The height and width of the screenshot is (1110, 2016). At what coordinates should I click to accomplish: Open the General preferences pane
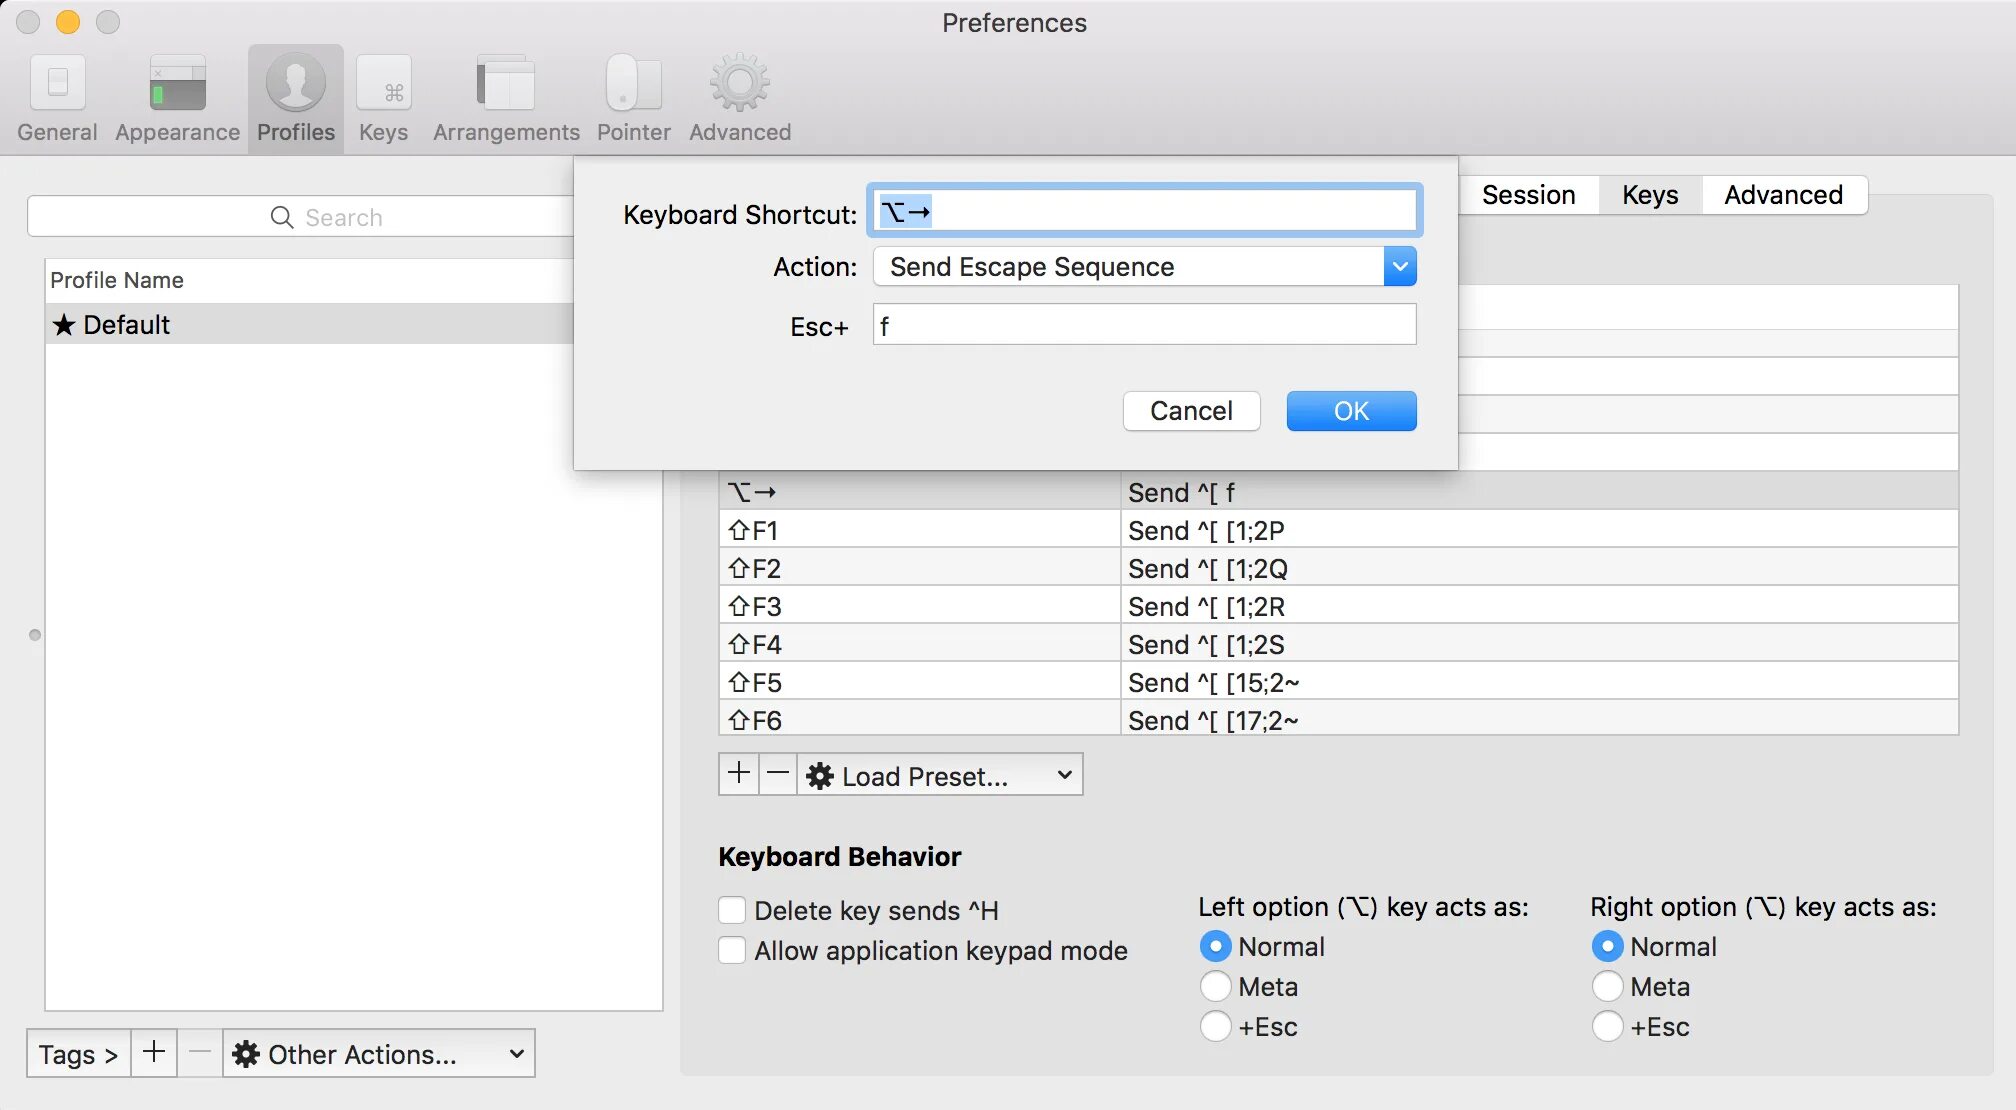click(57, 98)
